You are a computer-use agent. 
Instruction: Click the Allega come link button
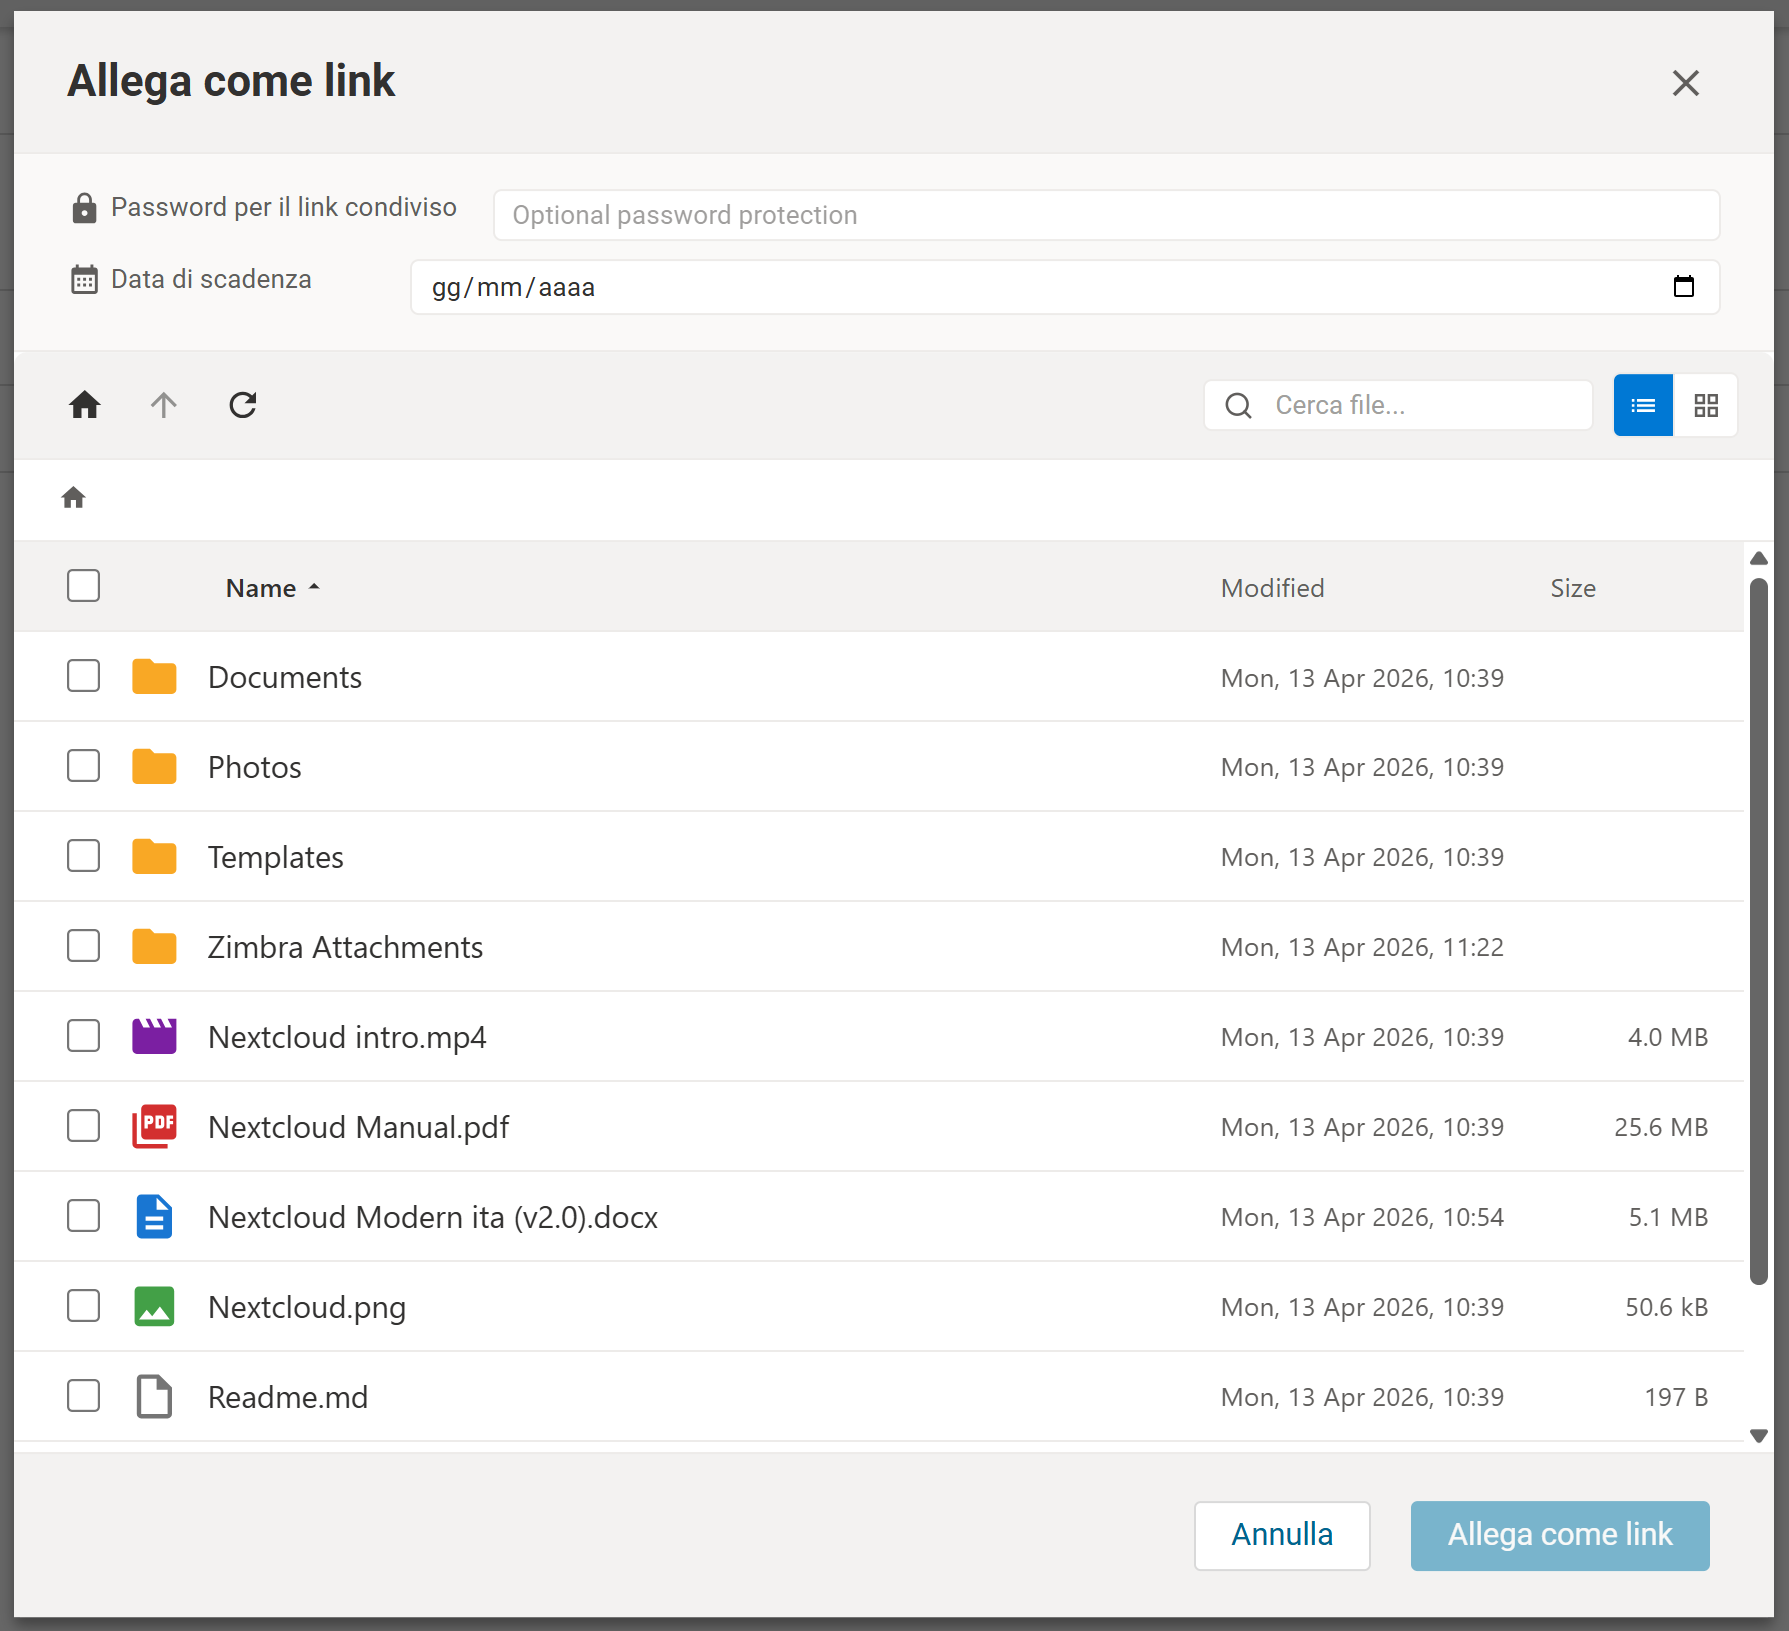point(1559,1535)
